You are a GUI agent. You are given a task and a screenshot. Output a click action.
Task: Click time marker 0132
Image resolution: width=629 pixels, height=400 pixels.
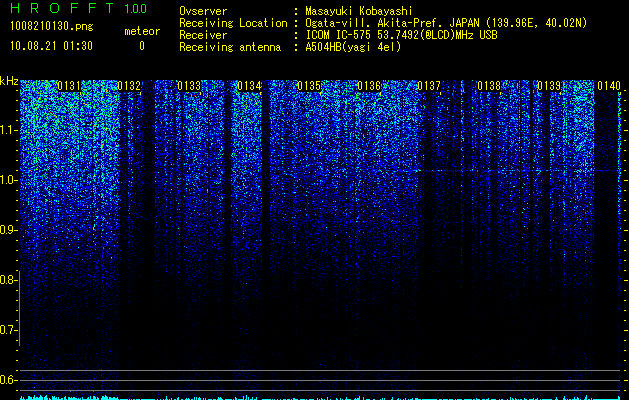click(x=129, y=86)
